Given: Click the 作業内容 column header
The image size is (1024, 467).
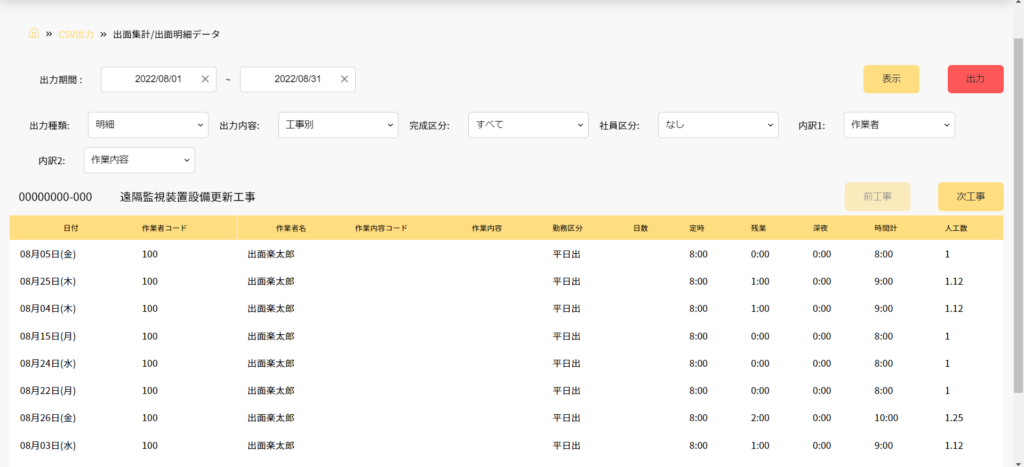Looking at the screenshot, I should (487, 229).
